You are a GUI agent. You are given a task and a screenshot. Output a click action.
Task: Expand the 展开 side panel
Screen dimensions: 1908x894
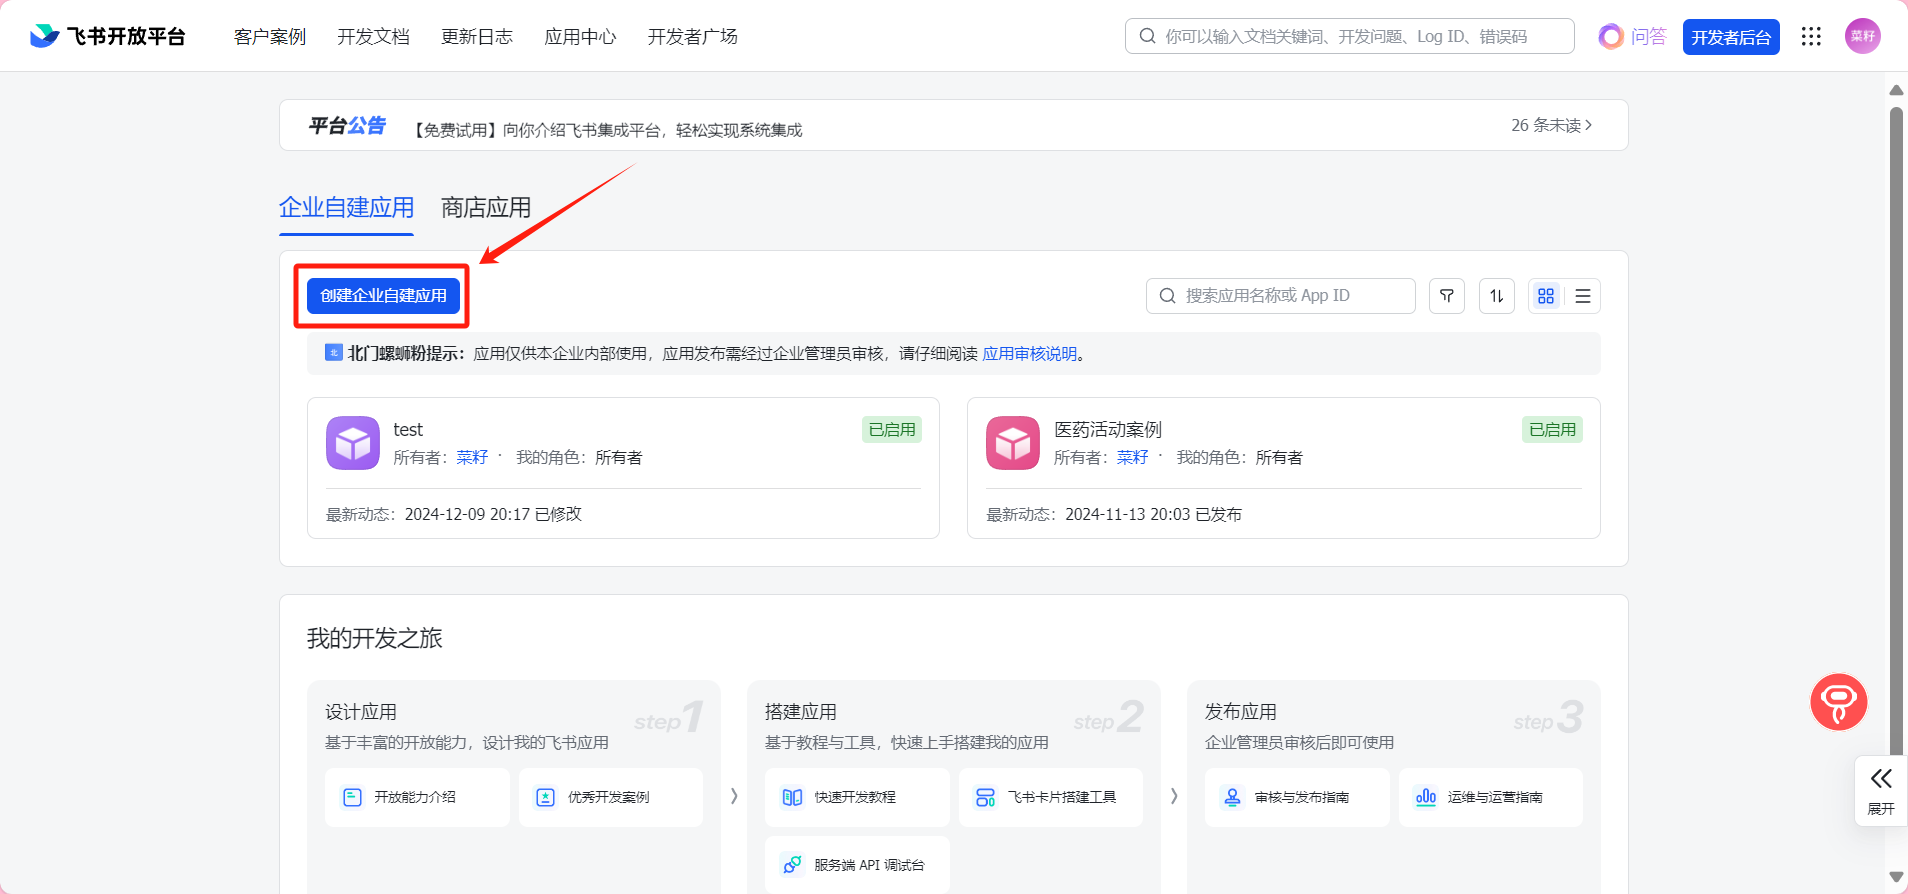[1880, 790]
